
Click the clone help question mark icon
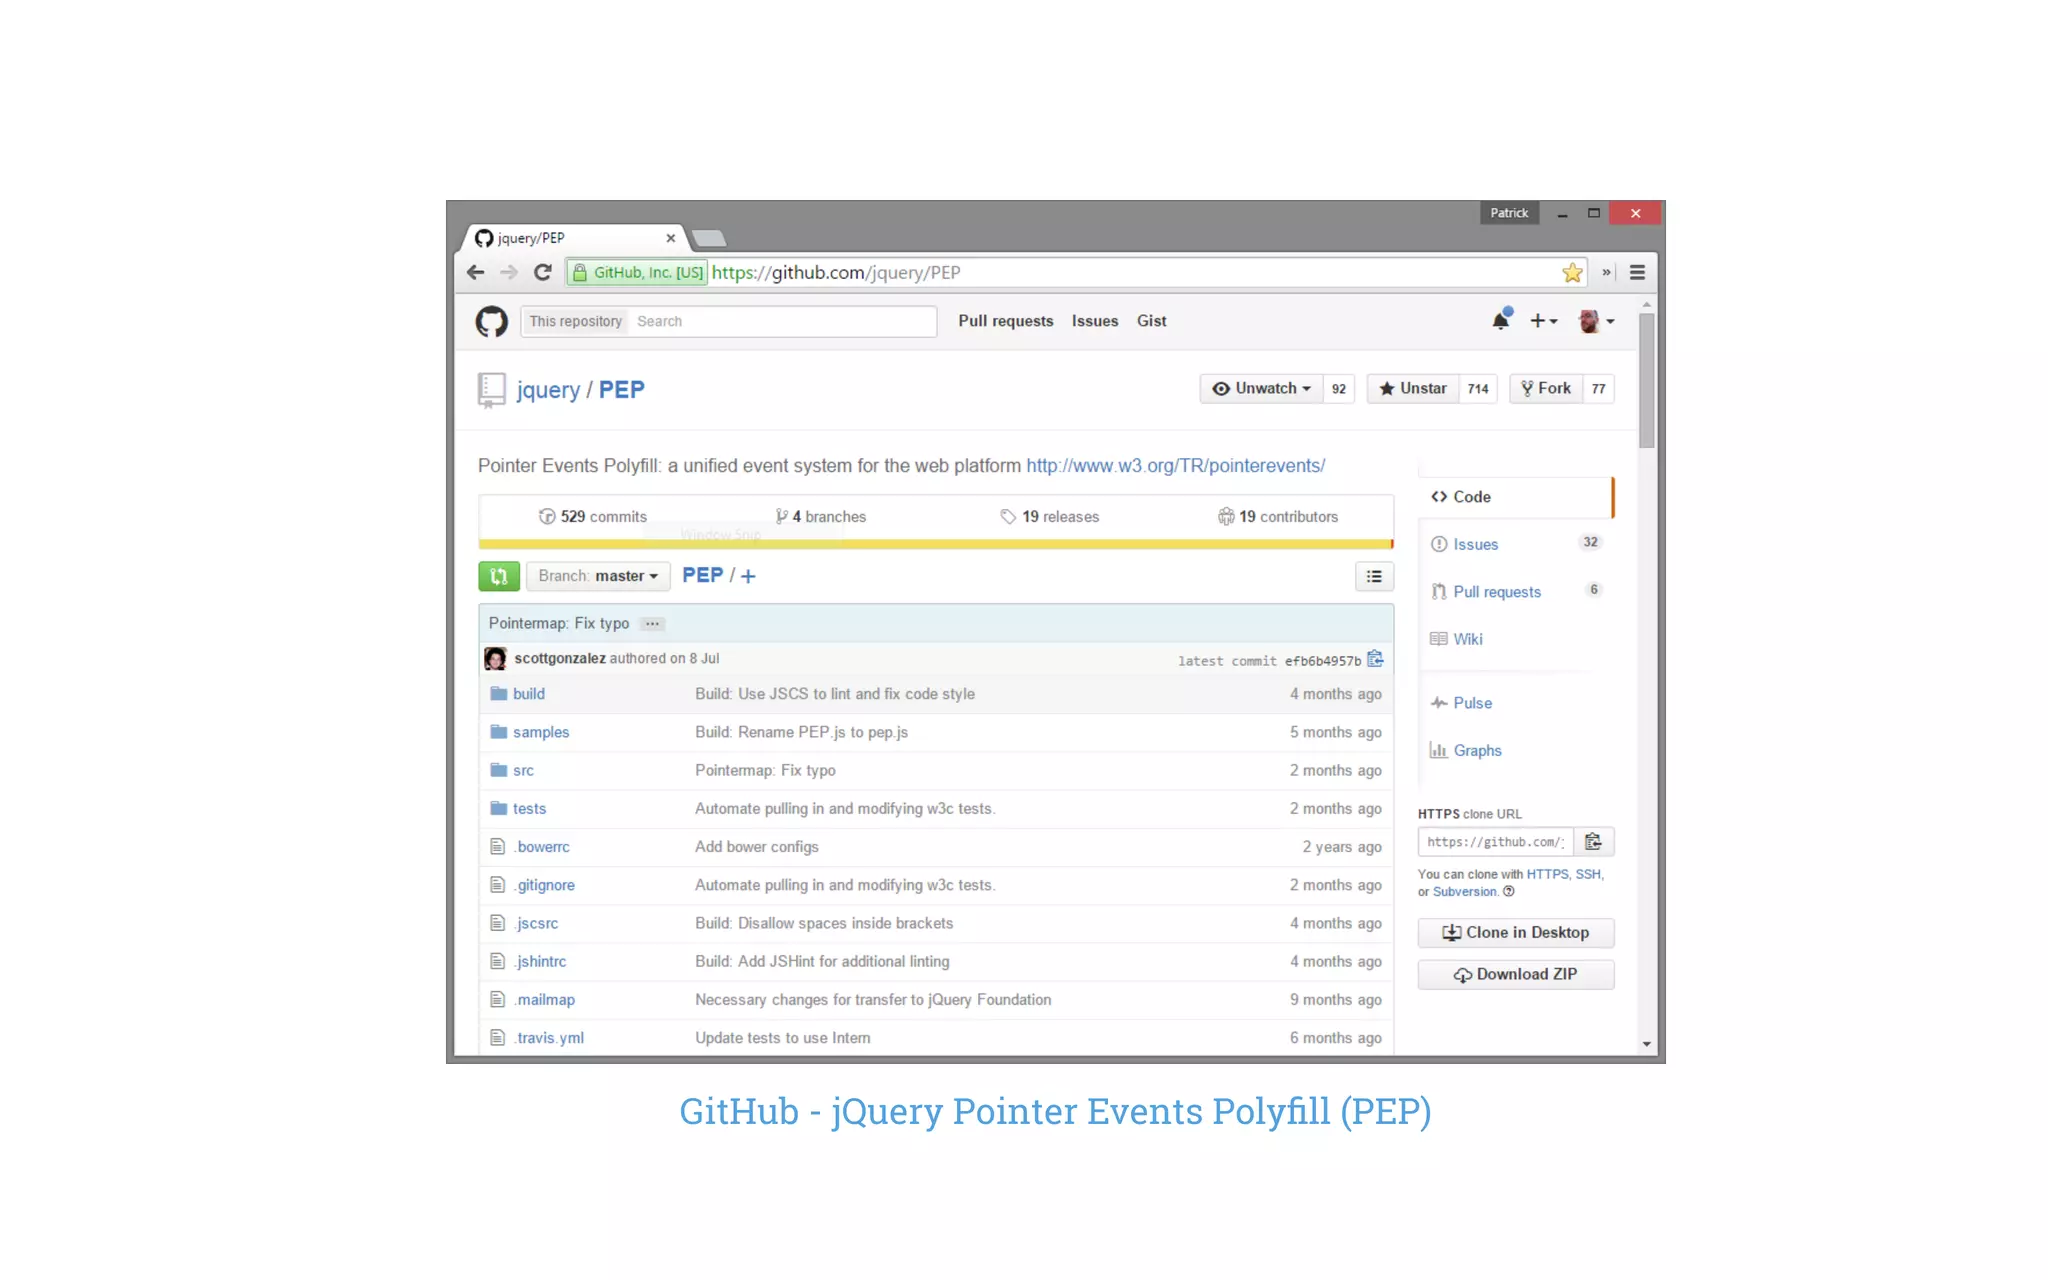[x=1509, y=892]
